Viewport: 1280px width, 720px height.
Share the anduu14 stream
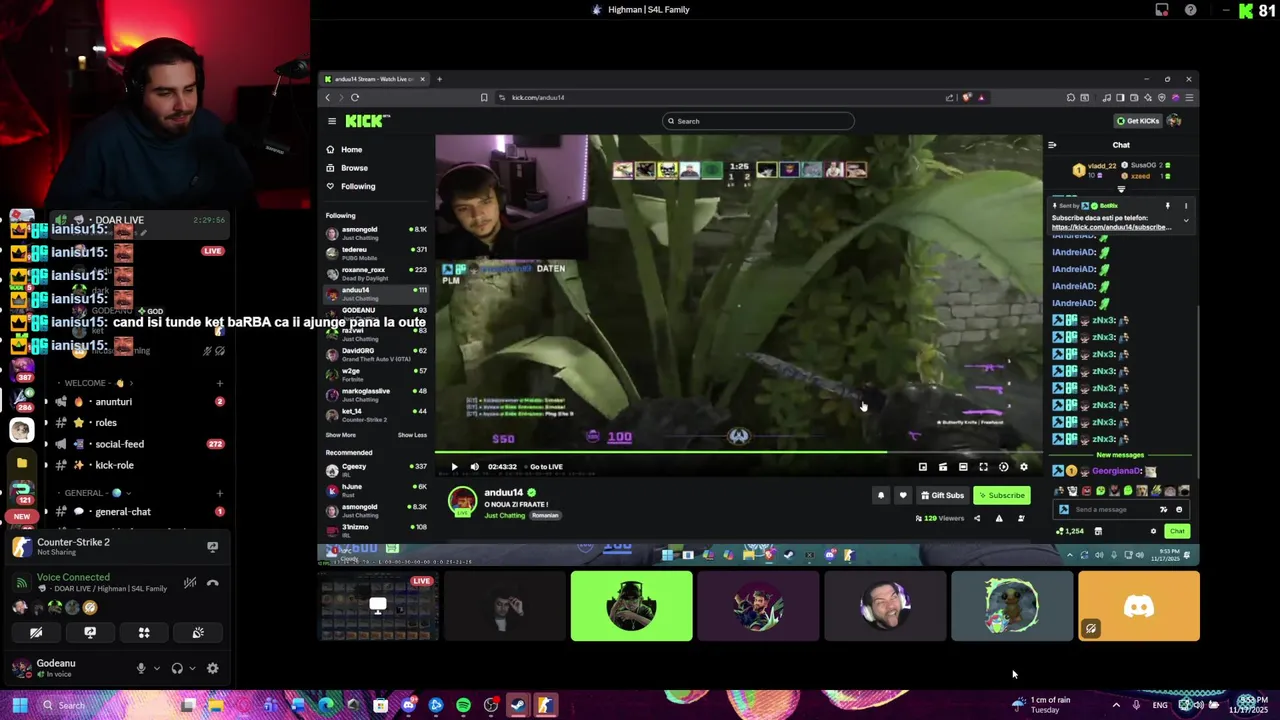point(977,518)
